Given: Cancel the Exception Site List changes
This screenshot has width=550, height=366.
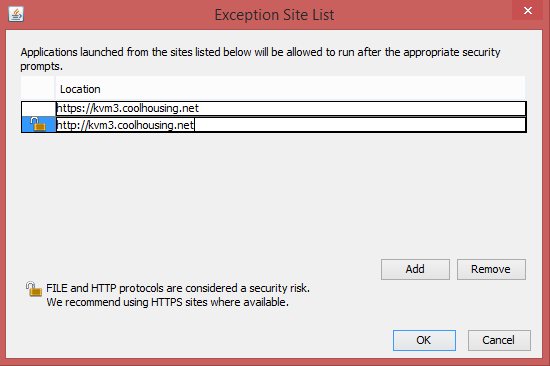Looking at the screenshot, I should (x=499, y=340).
